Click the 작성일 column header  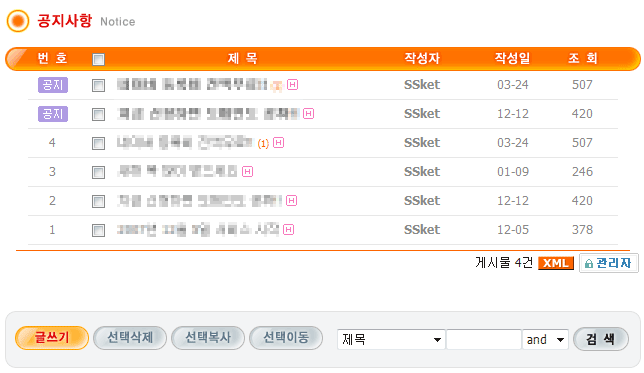[512, 58]
